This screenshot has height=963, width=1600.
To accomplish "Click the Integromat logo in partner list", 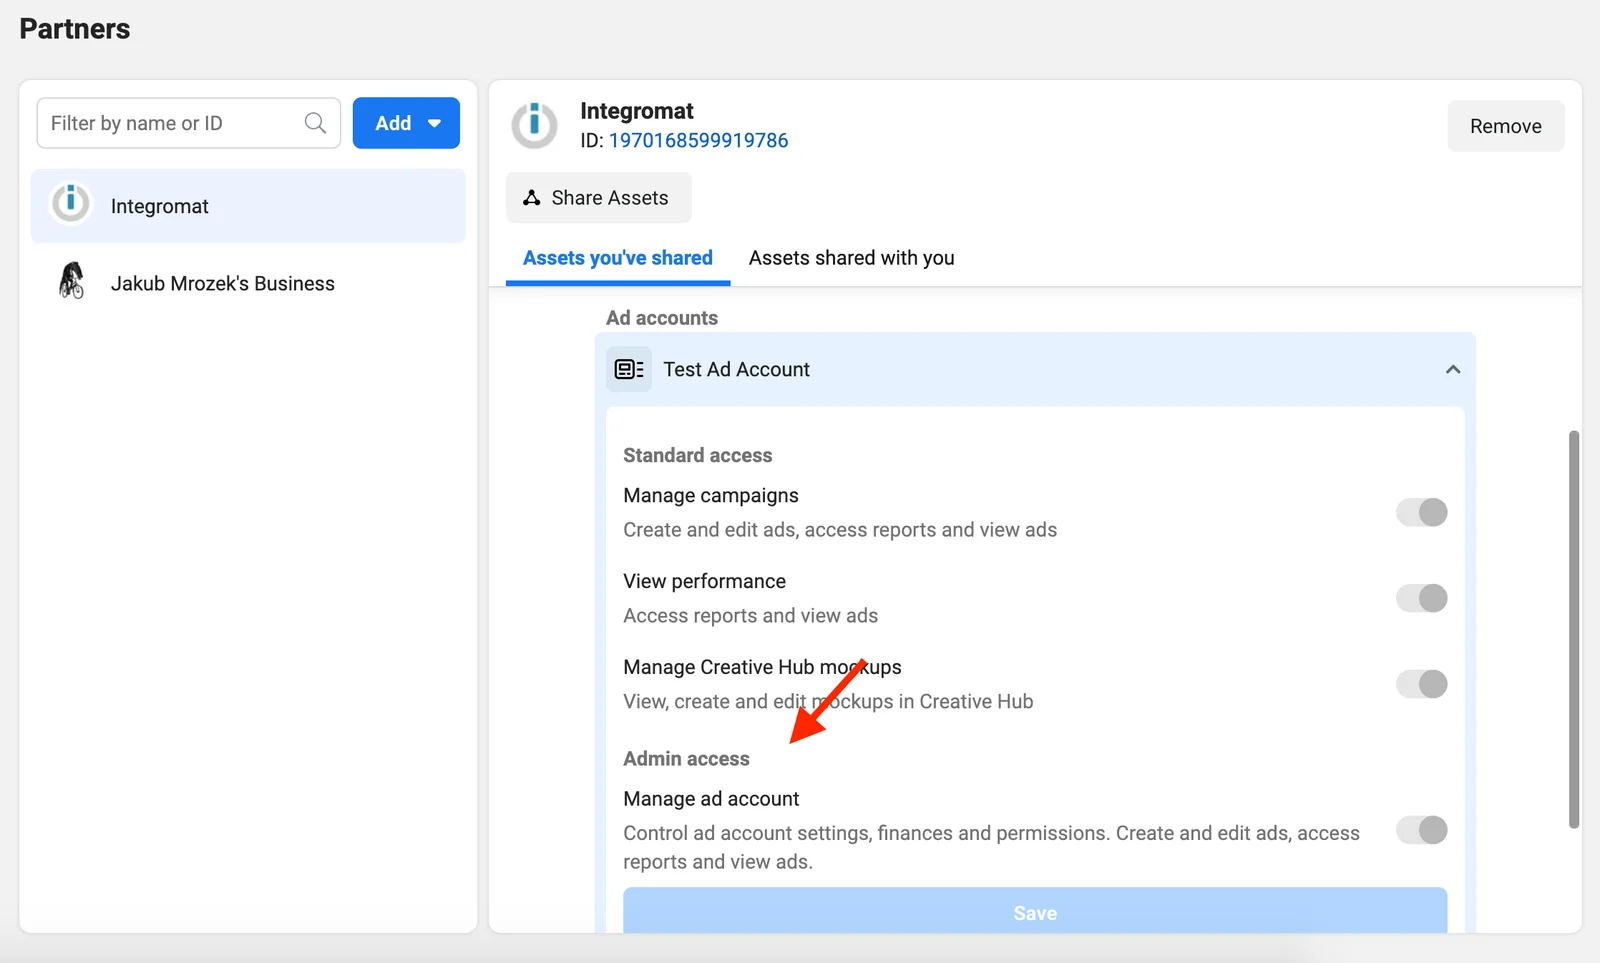I will [x=71, y=203].
